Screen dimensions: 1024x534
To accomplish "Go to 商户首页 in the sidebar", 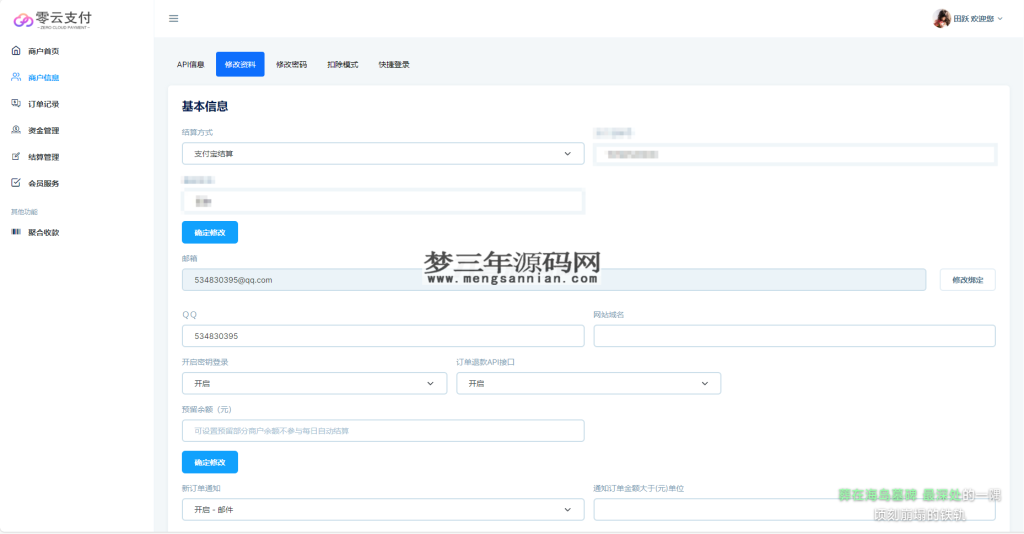I will (44, 51).
